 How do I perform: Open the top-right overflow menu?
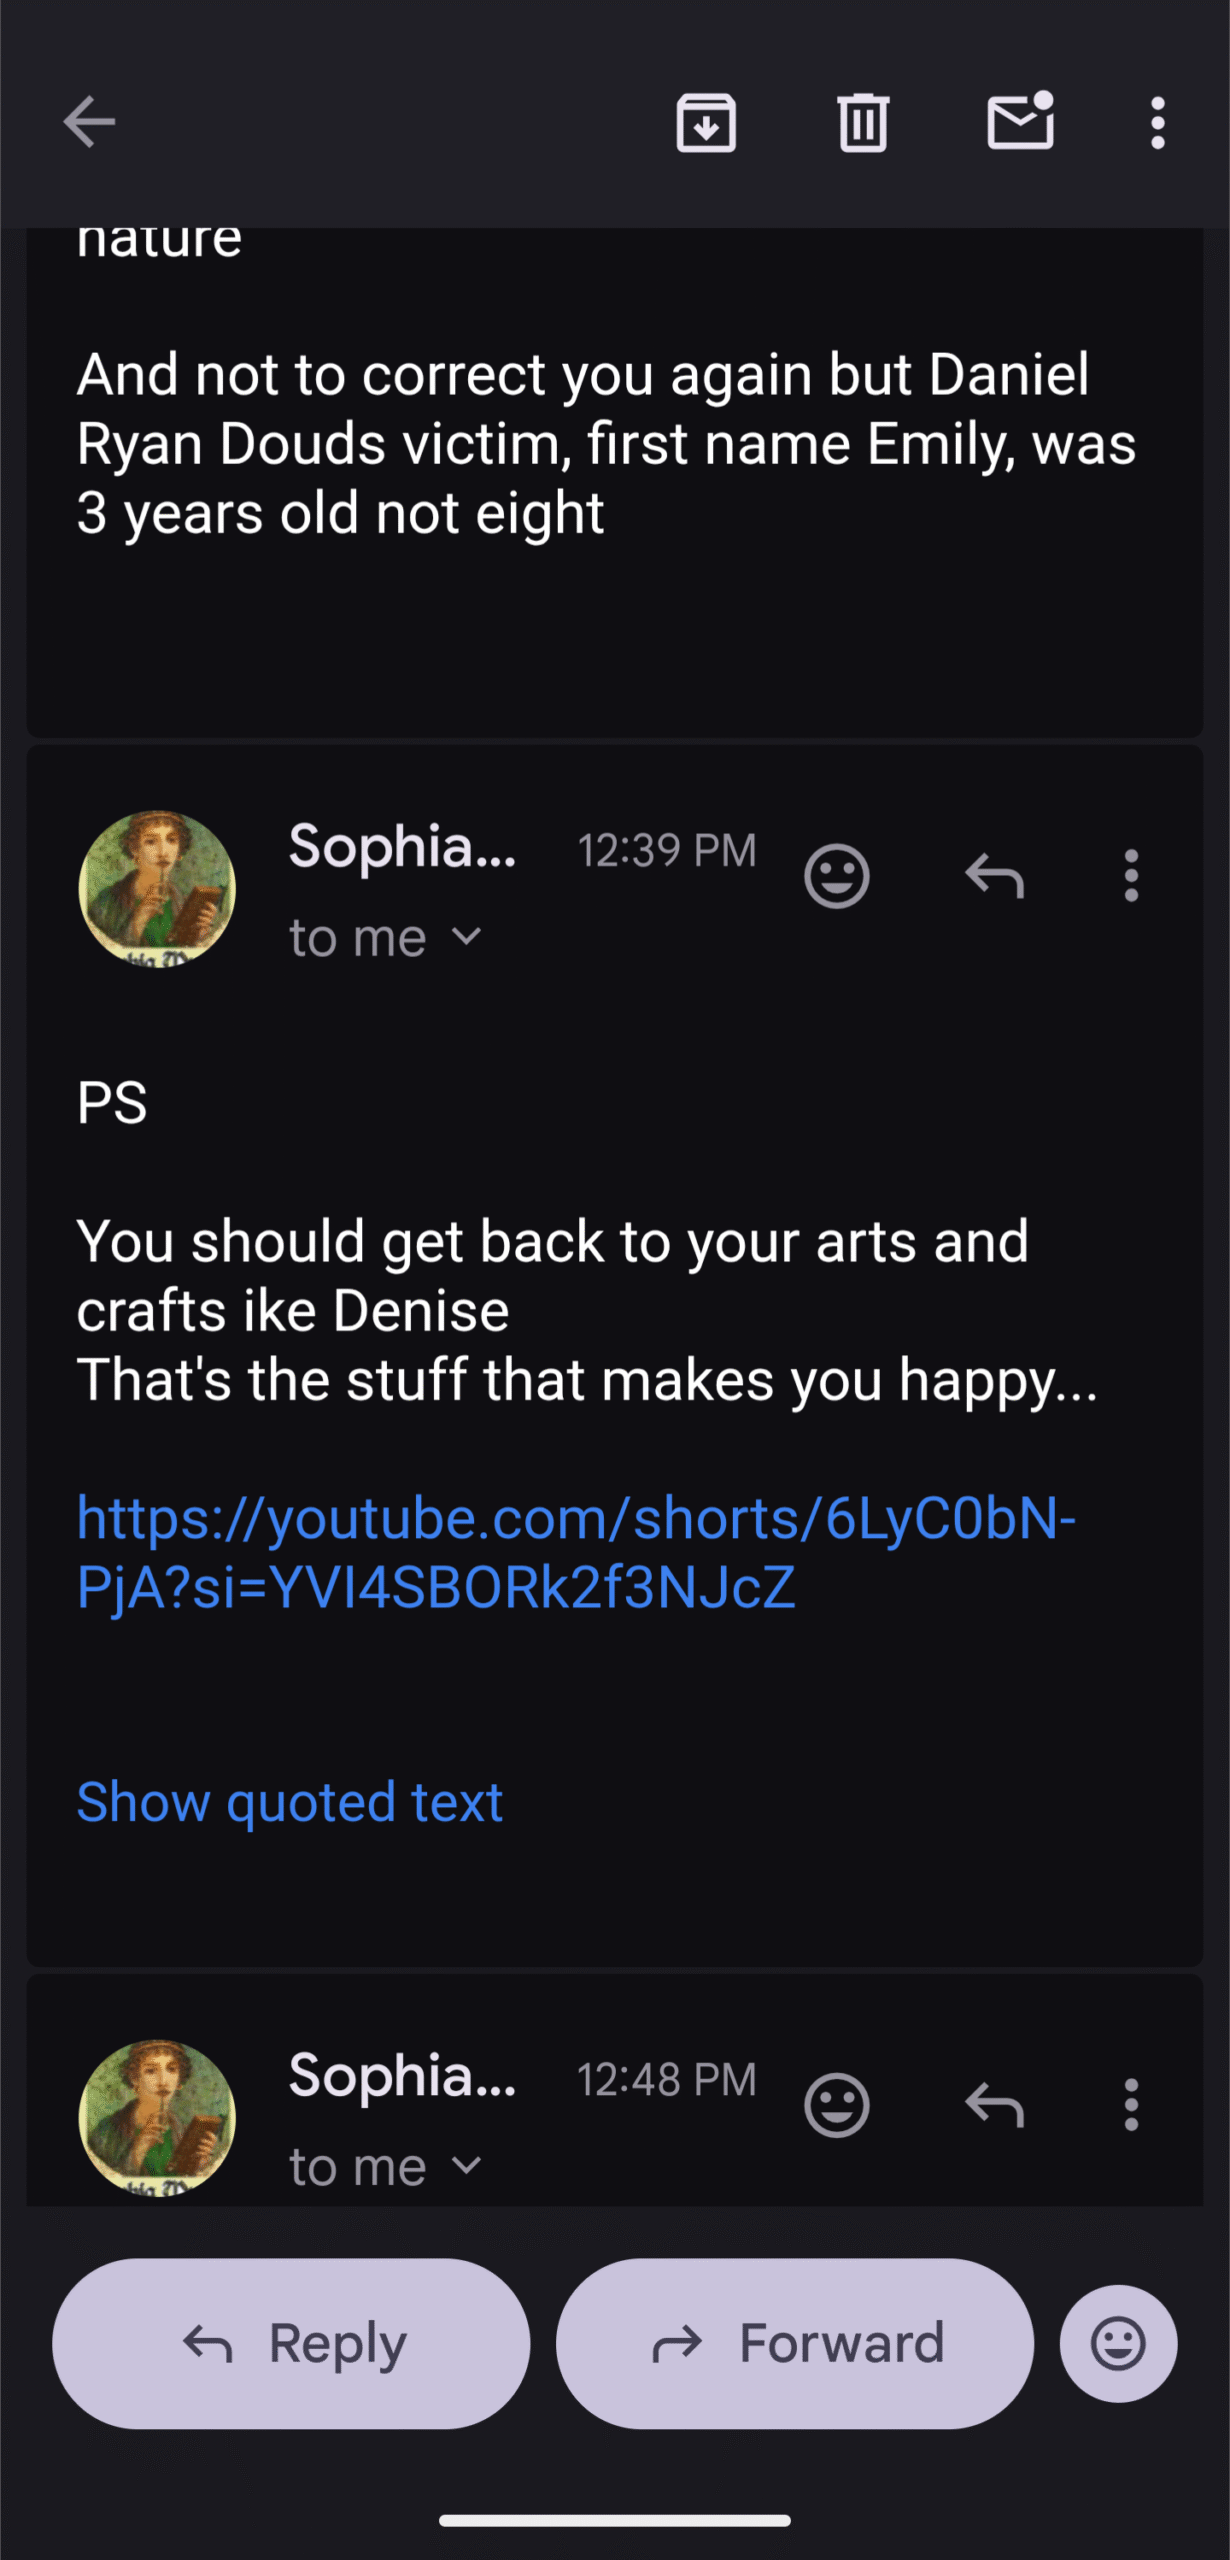pos(1157,123)
